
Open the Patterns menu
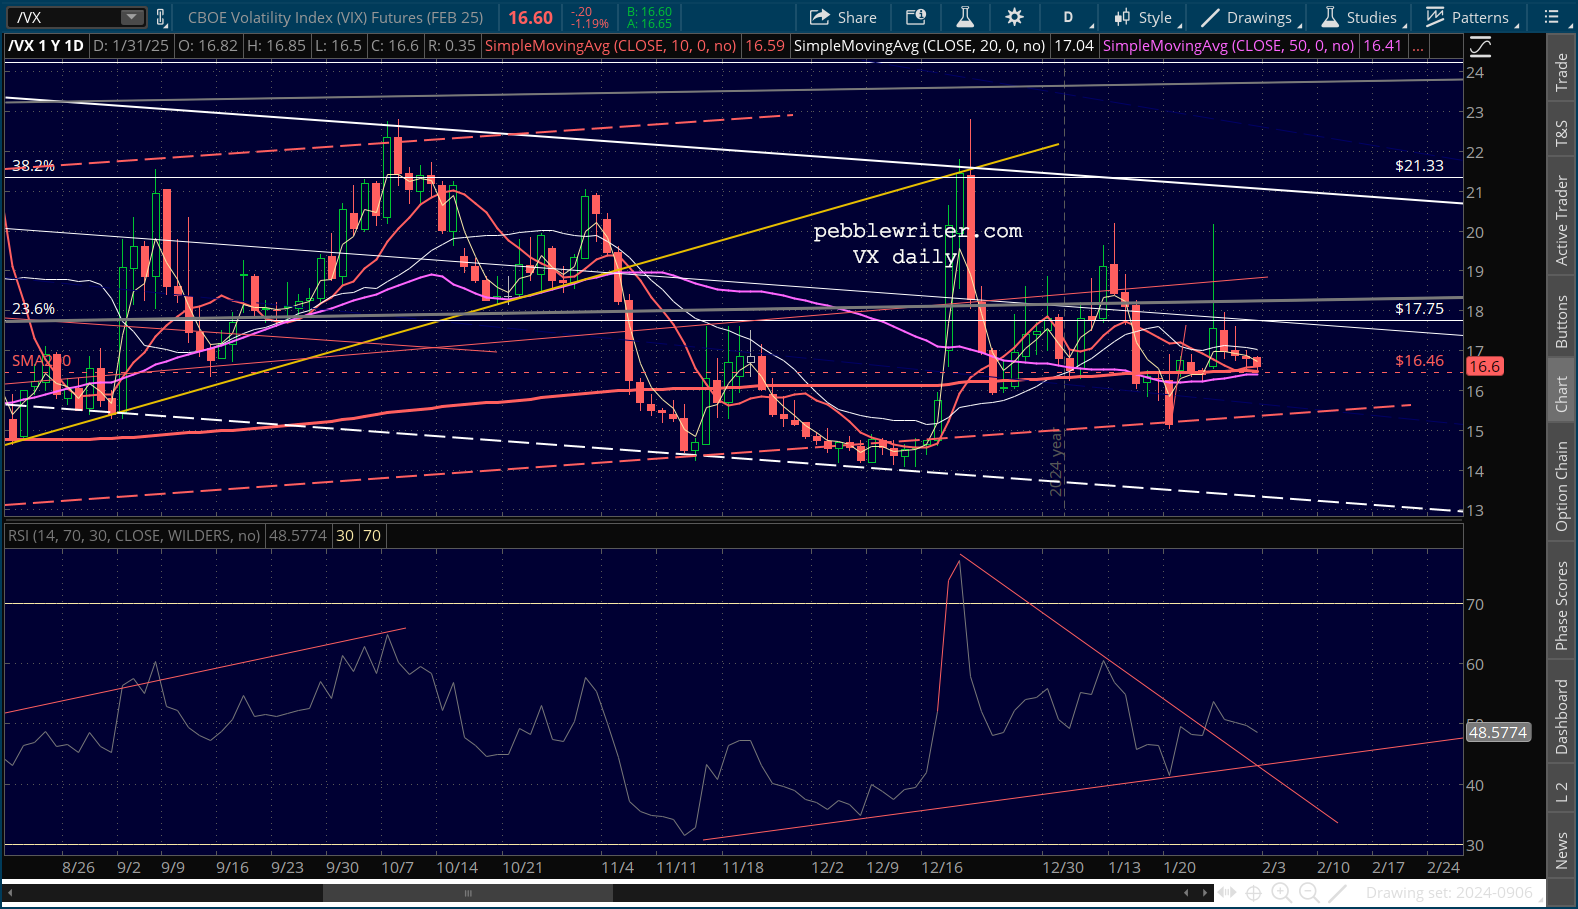point(1471,17)
